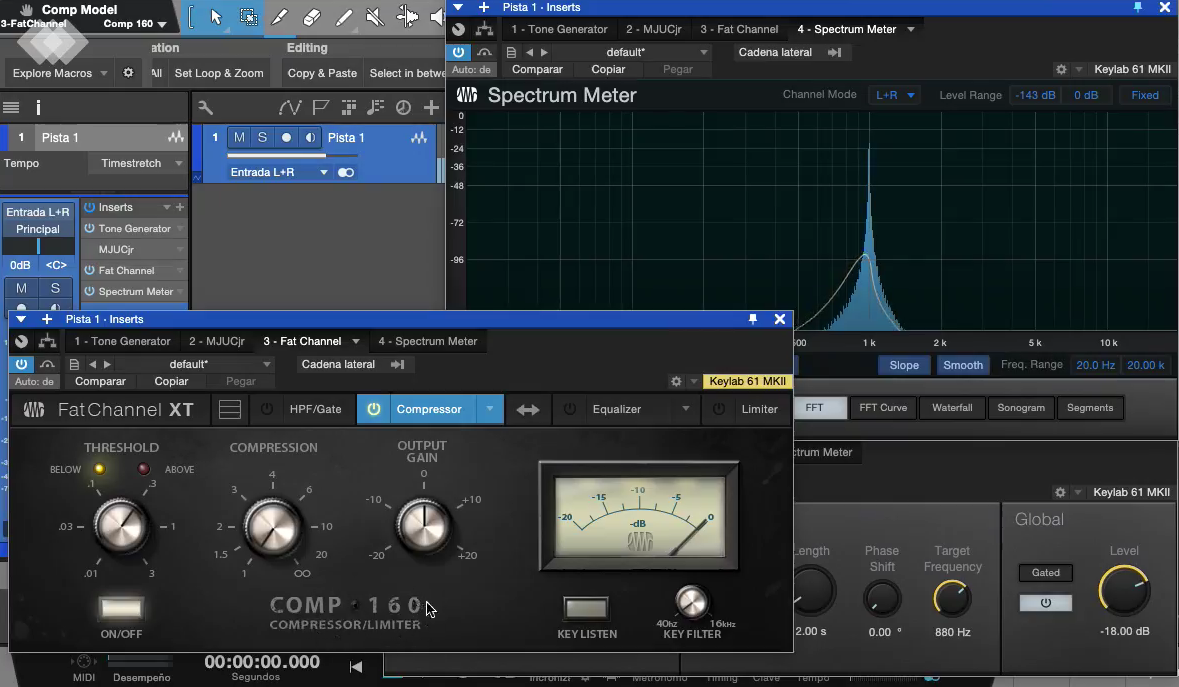Toggle Pista 1 stereo channel mode
This screenshot has height=687, width=1179.
(x=346, y=172)
